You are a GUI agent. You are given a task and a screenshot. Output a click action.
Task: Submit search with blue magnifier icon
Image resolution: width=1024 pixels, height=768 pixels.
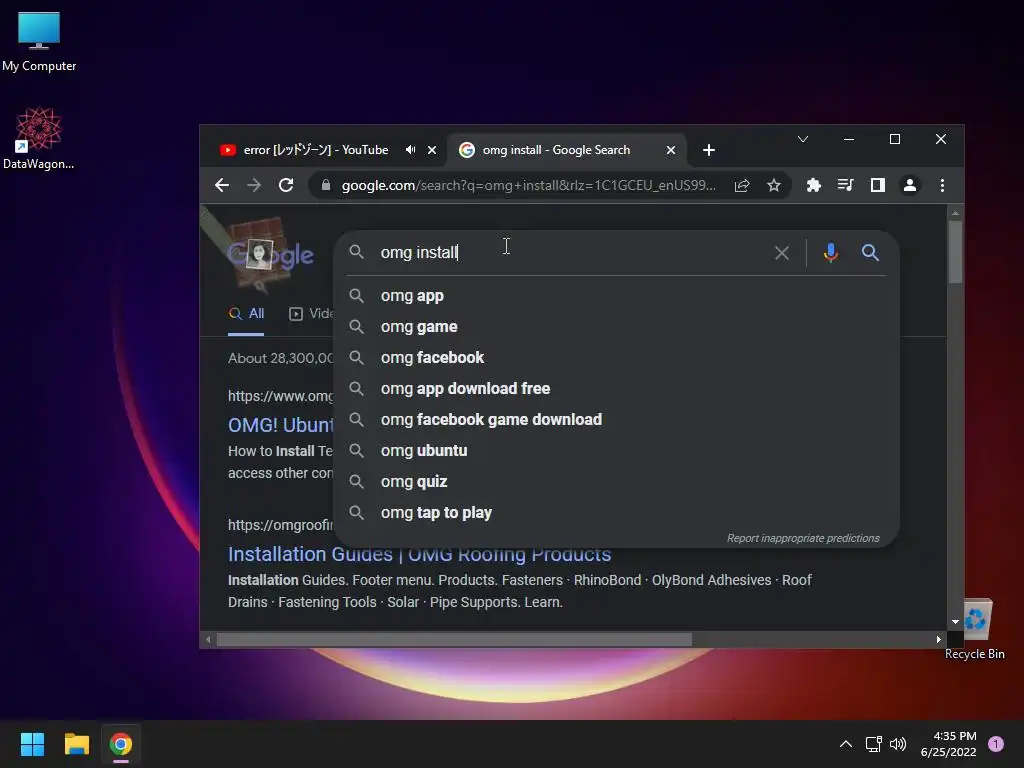(870, 253)
